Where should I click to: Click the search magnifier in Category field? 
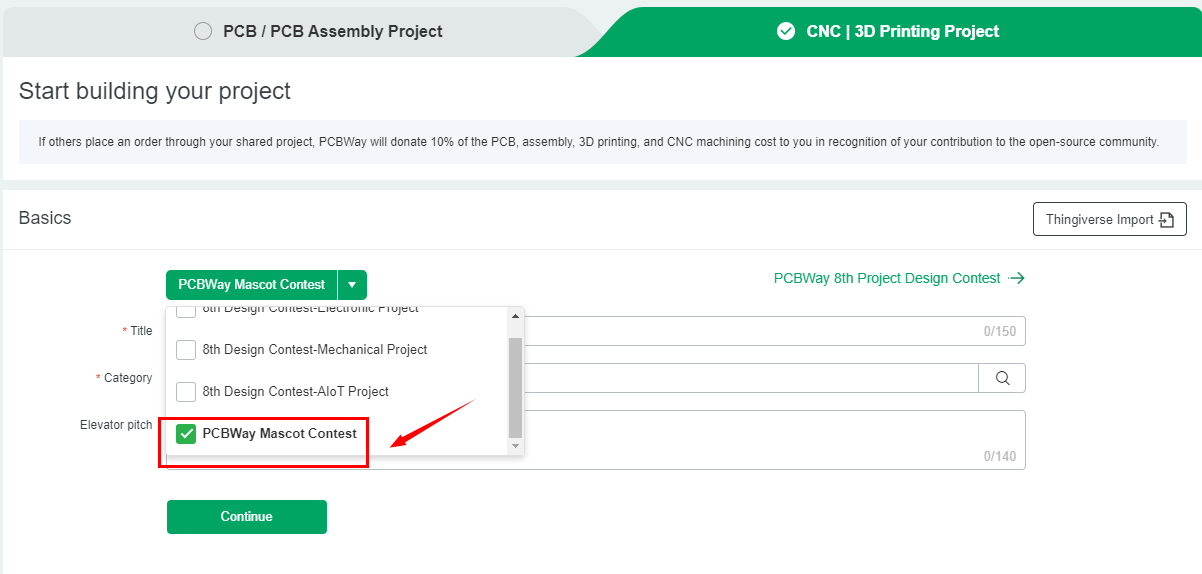click(x=1002, y=378)
